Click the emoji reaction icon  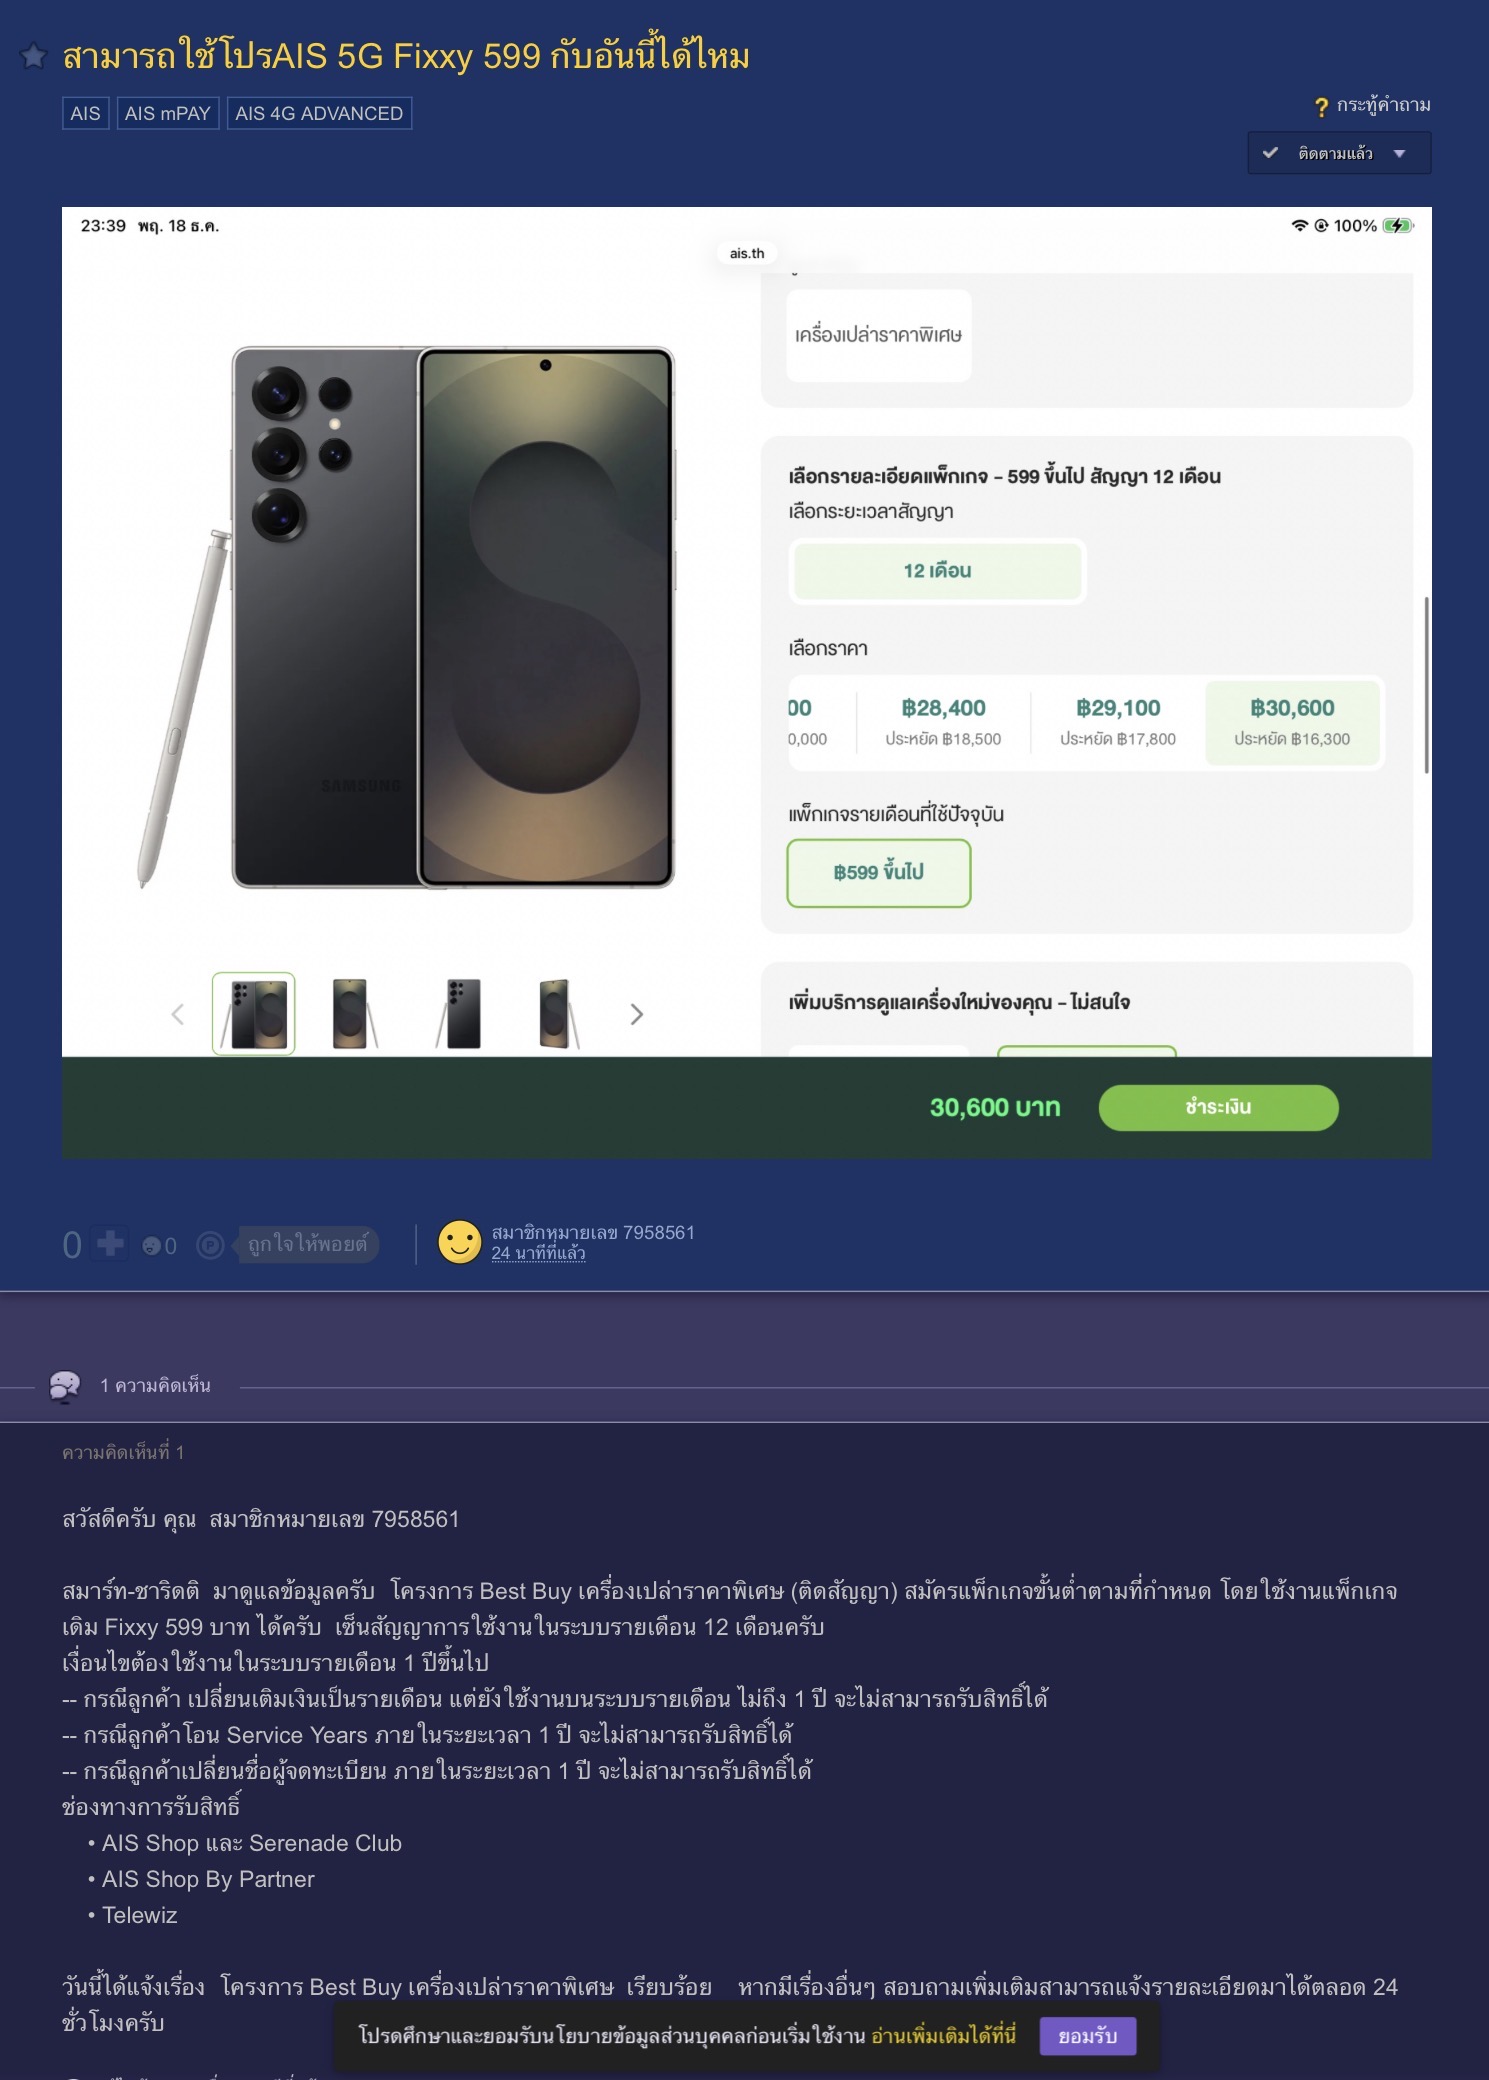pyautogui.click(x=152, y=1245)
